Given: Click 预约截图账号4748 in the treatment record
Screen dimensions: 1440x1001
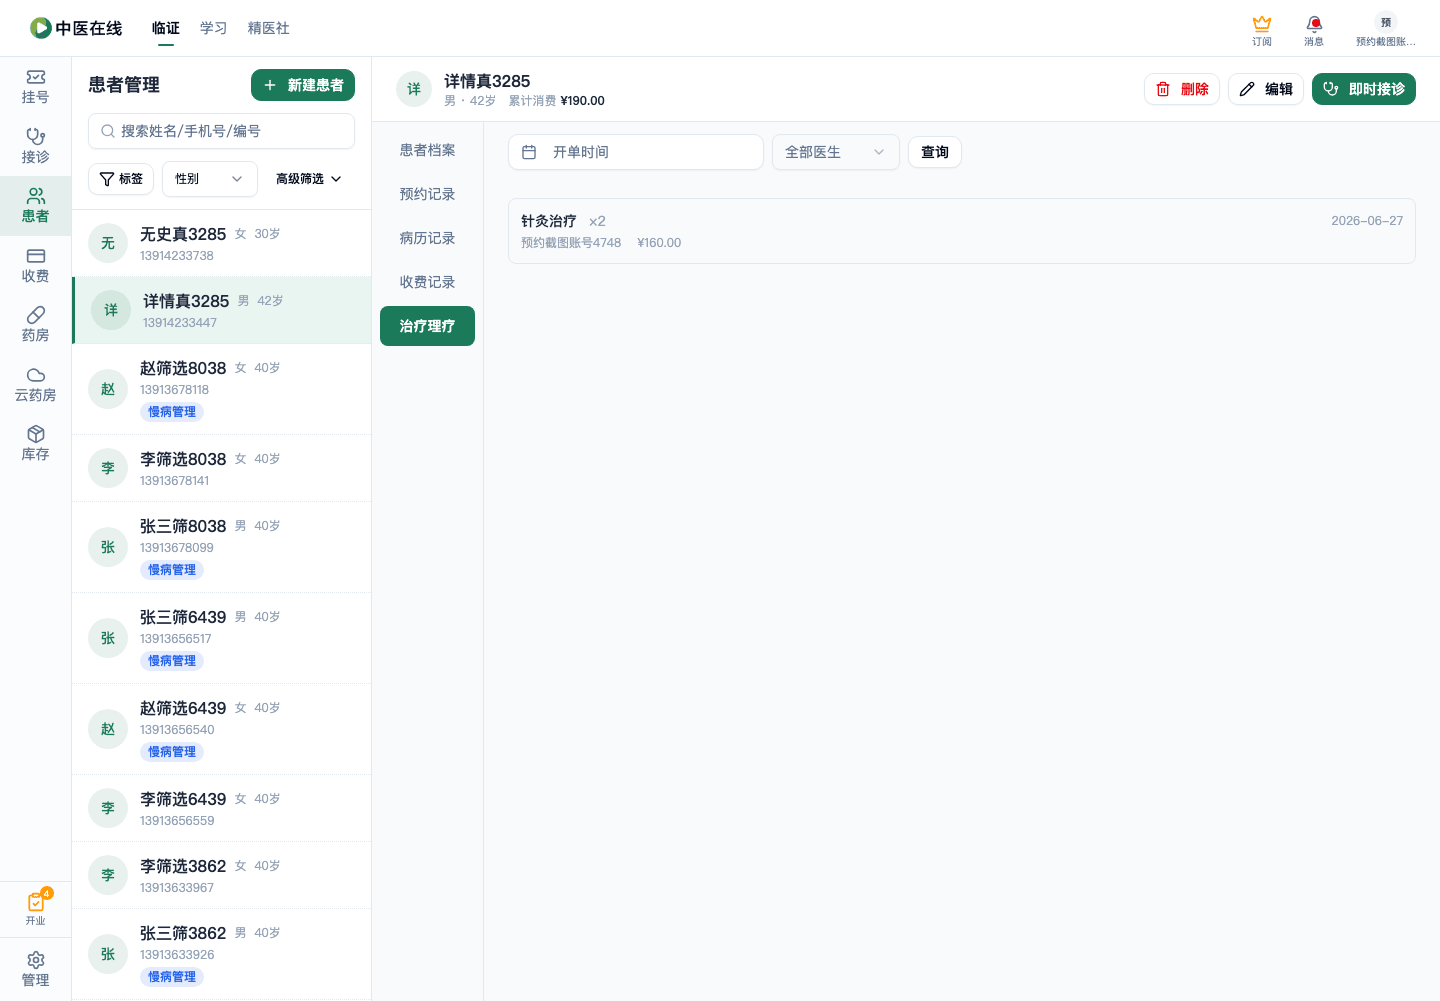Looking at the screenshot, I should pos(571,243).
